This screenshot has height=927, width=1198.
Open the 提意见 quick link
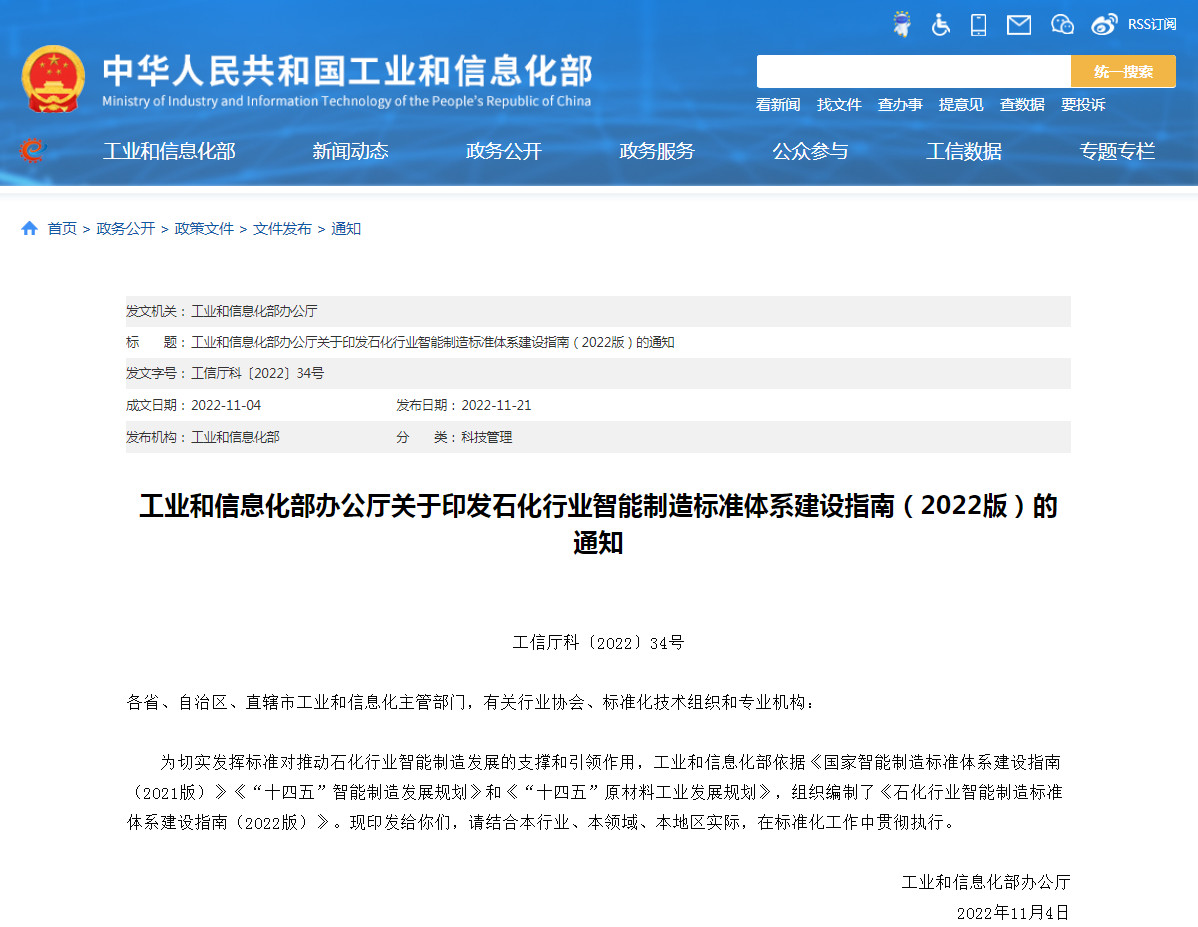[x=961, y=105]
